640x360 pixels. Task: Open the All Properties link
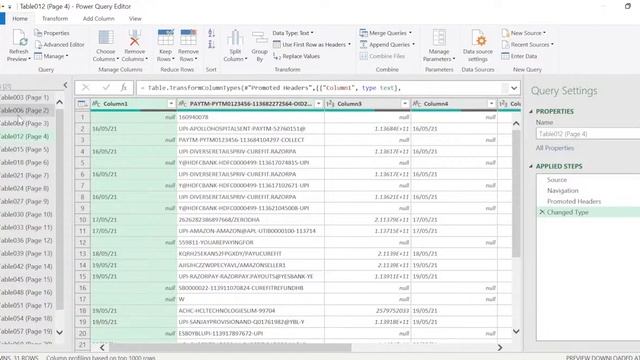coord(555,148)
